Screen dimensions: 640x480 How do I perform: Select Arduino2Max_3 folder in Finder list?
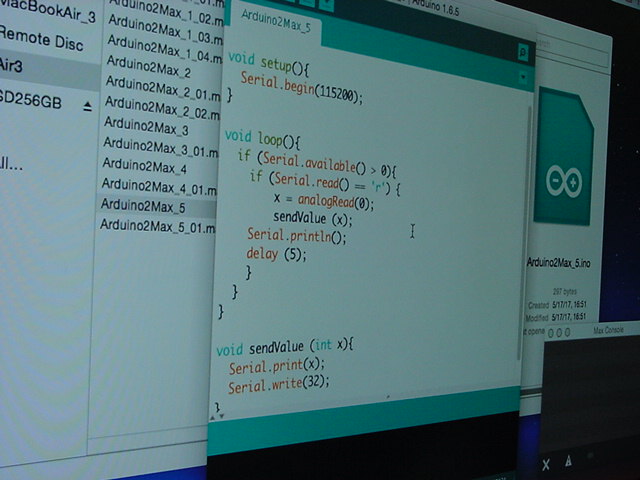146,127
